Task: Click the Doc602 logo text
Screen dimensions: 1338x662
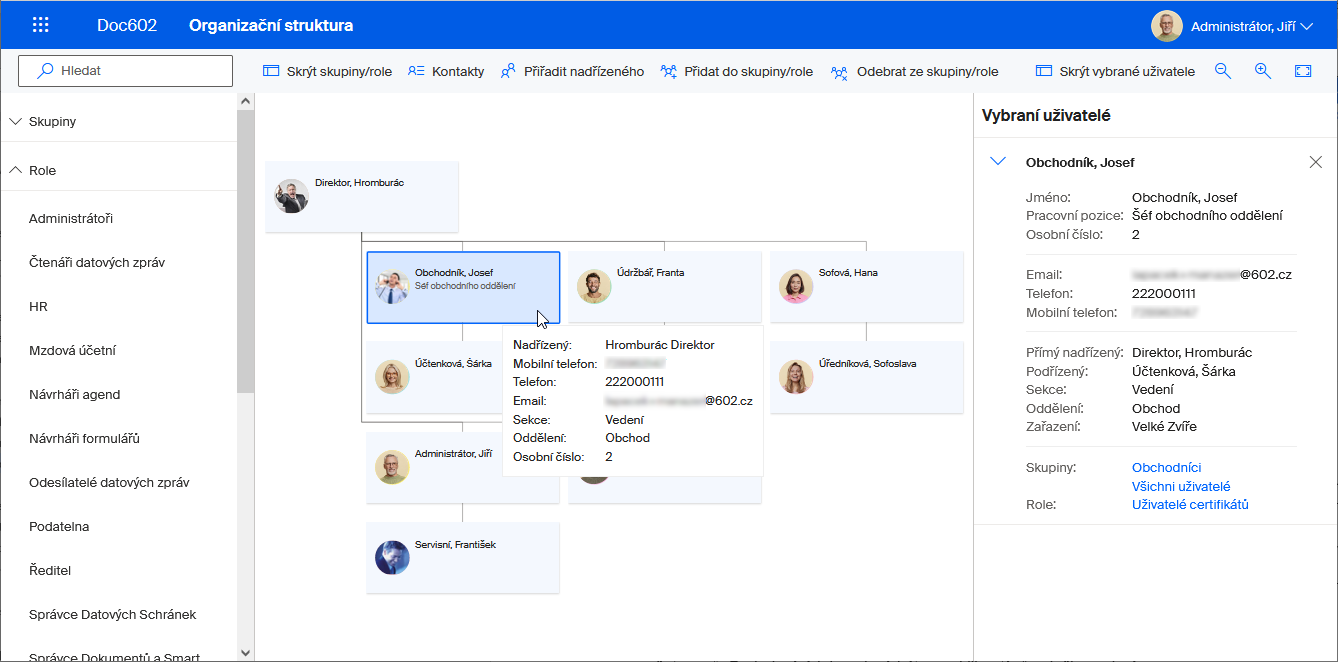Action: coord(127,25)
